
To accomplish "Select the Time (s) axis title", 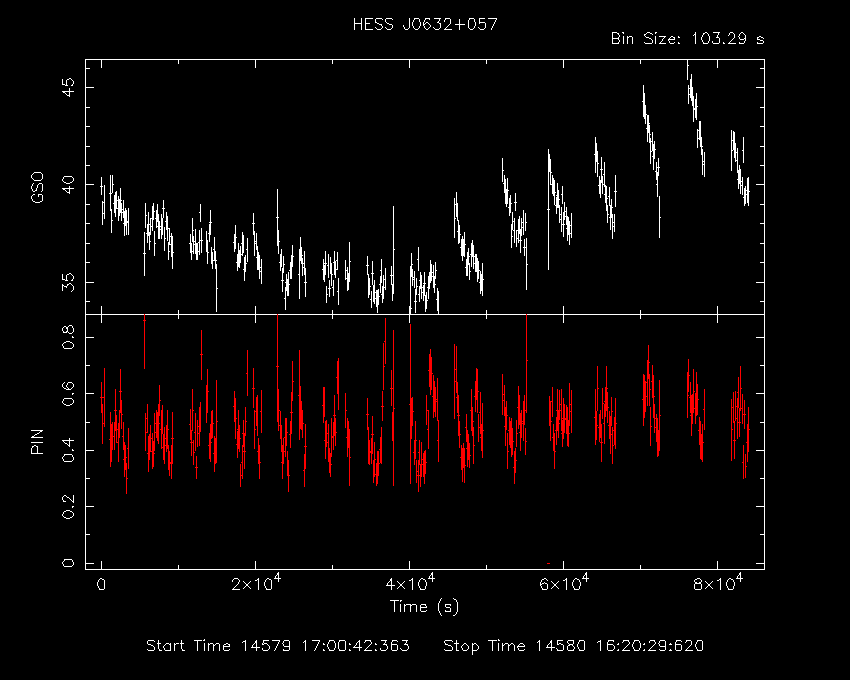I will [x=424, y=606].
